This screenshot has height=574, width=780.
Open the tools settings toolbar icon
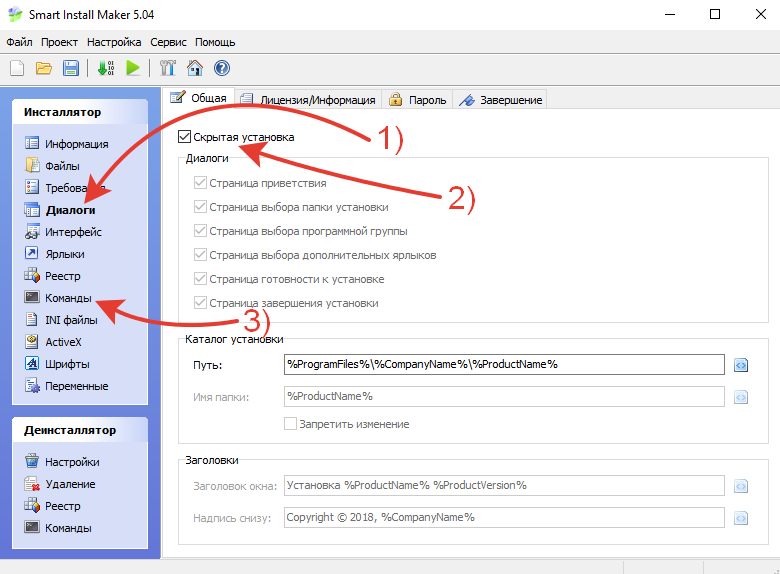coord(168,68)
